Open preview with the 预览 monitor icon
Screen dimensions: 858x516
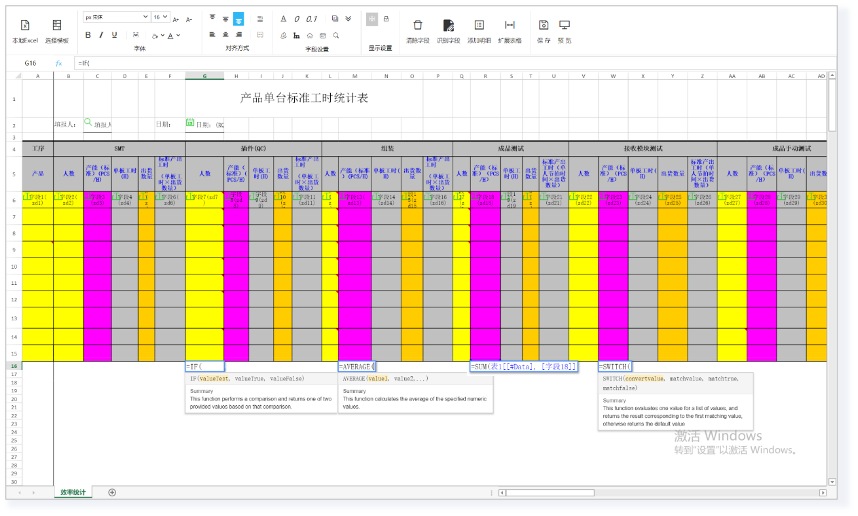pos(565,26)
